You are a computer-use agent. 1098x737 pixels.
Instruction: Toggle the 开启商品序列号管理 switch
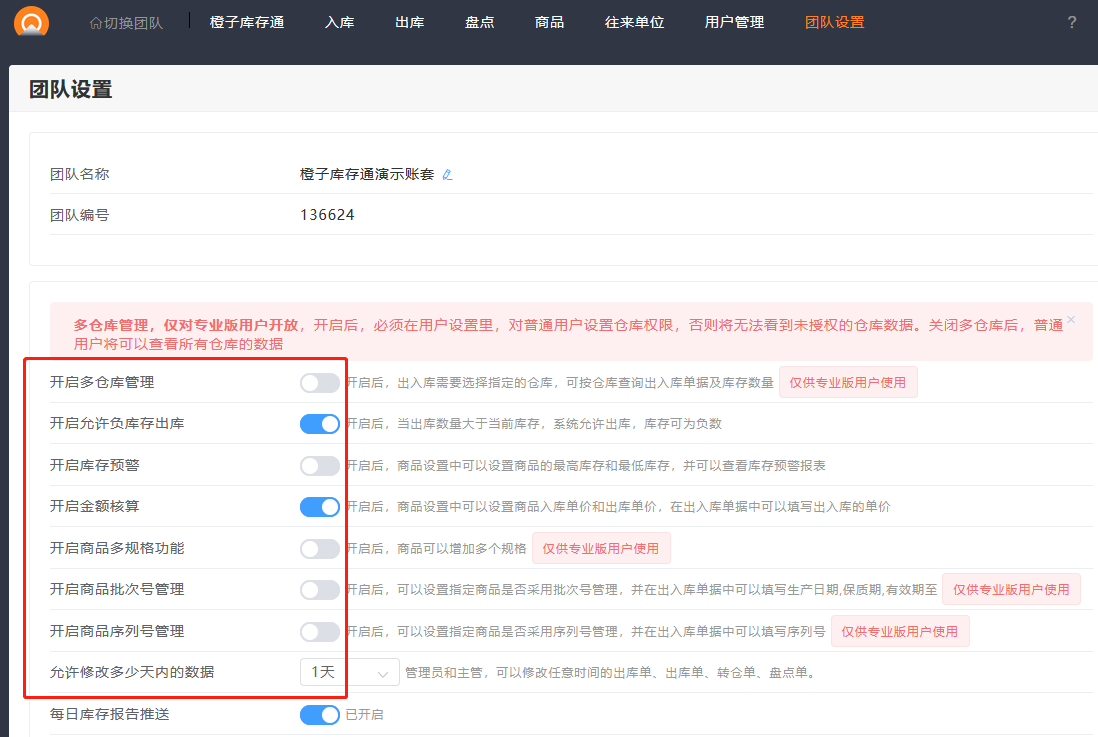320,632
